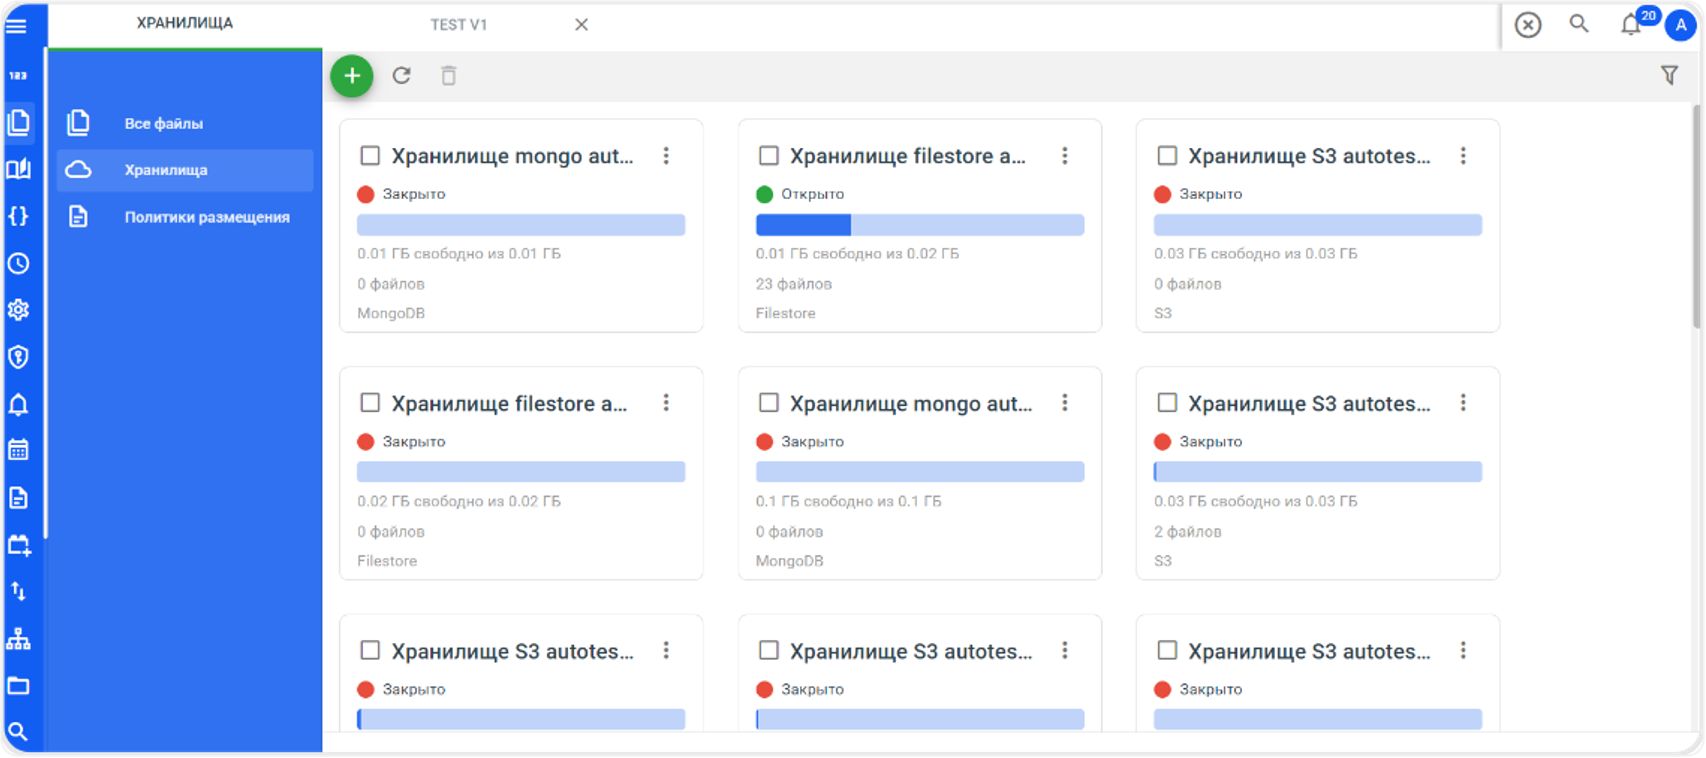This screenshot has width=1706, height=758.
Task: Open Политики размещения section
Action: (207, 217)
